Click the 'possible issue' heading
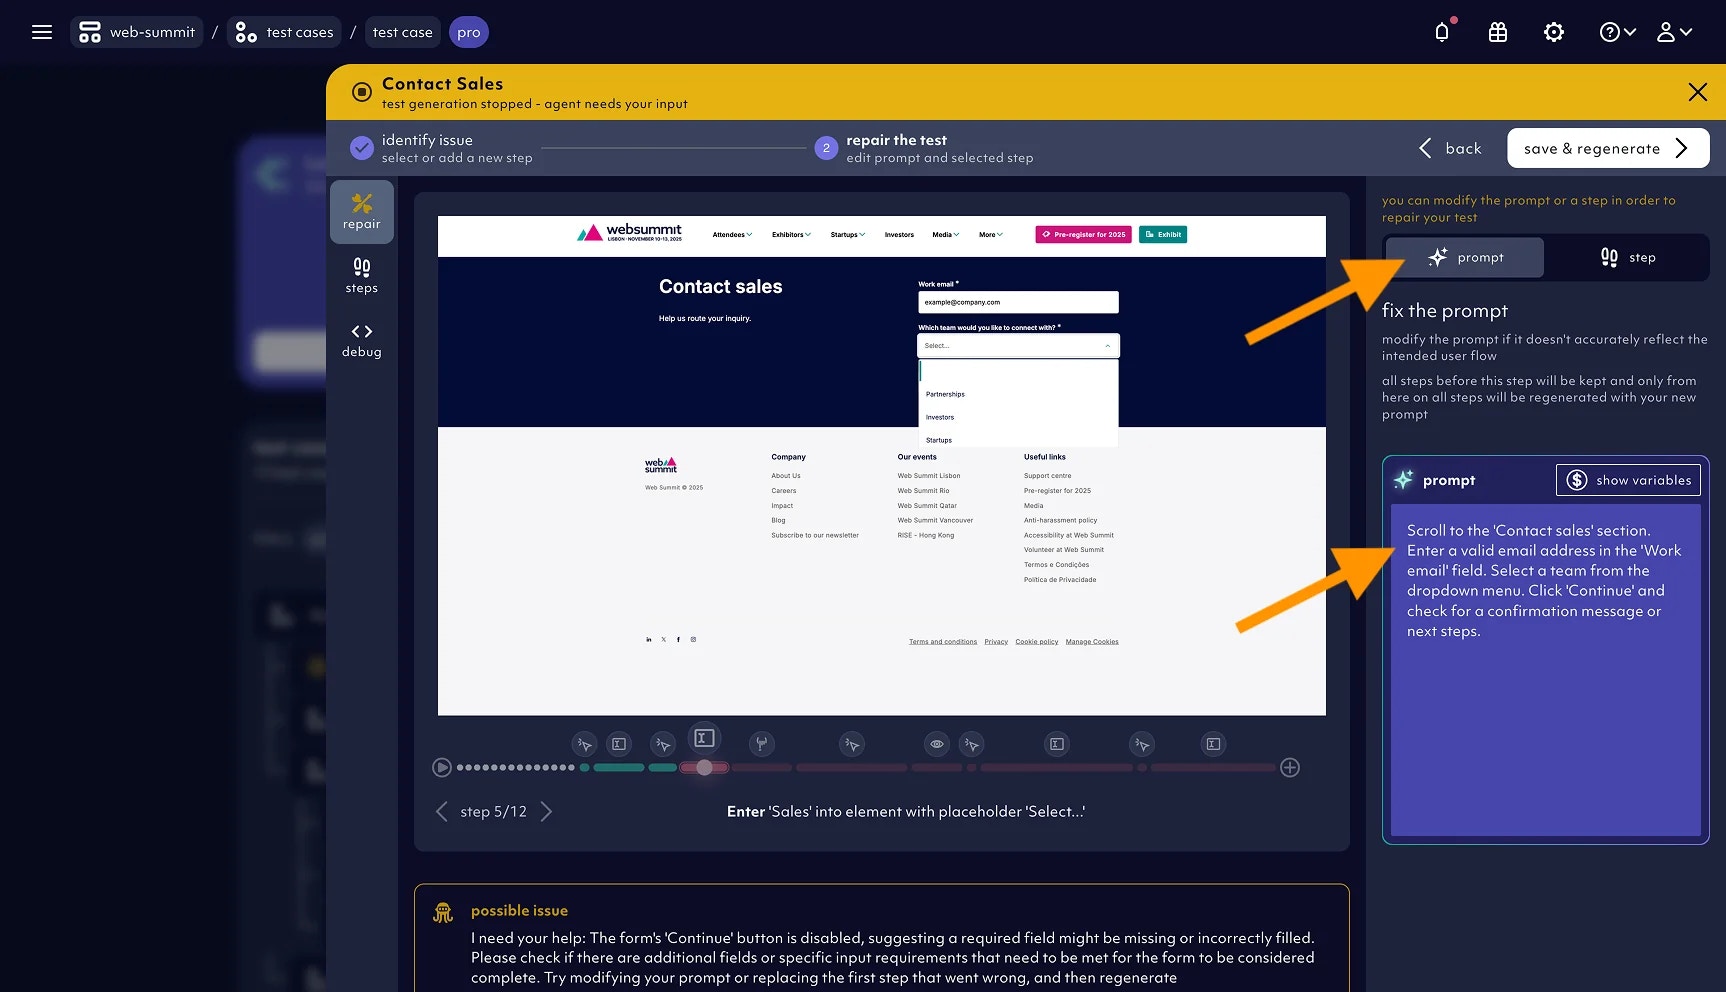1726x992 pixels. tap(519, 910)
